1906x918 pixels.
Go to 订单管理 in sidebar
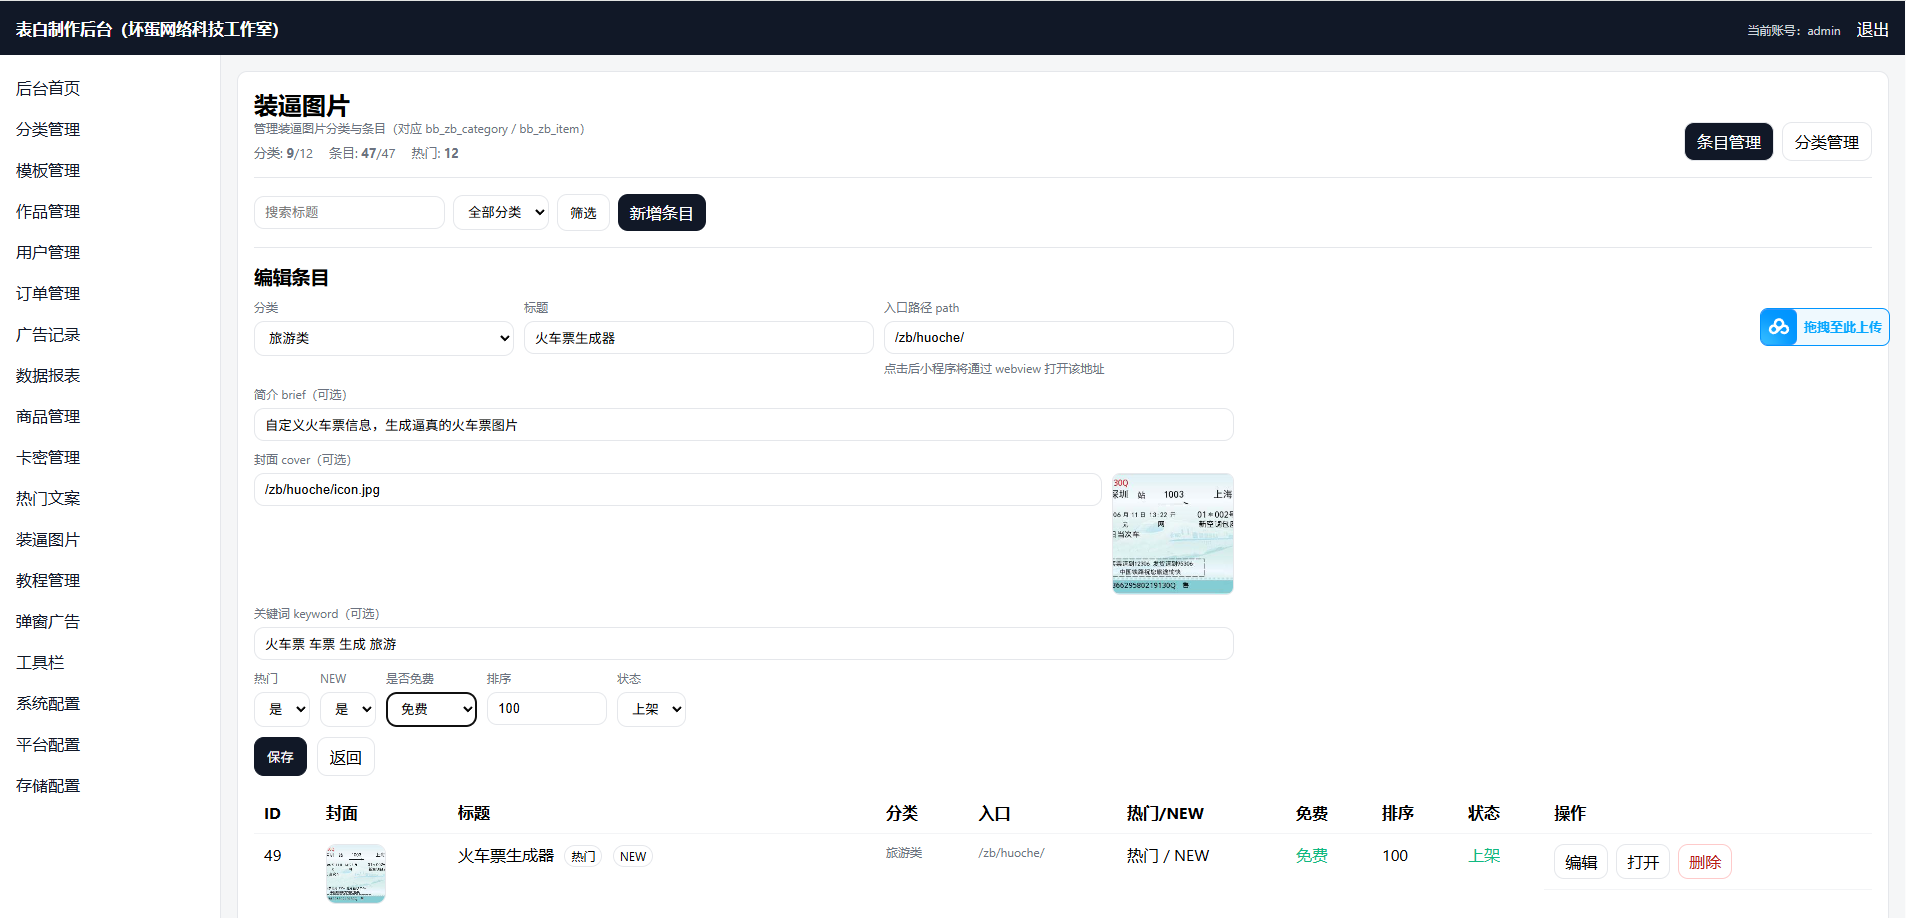[48, 293]
